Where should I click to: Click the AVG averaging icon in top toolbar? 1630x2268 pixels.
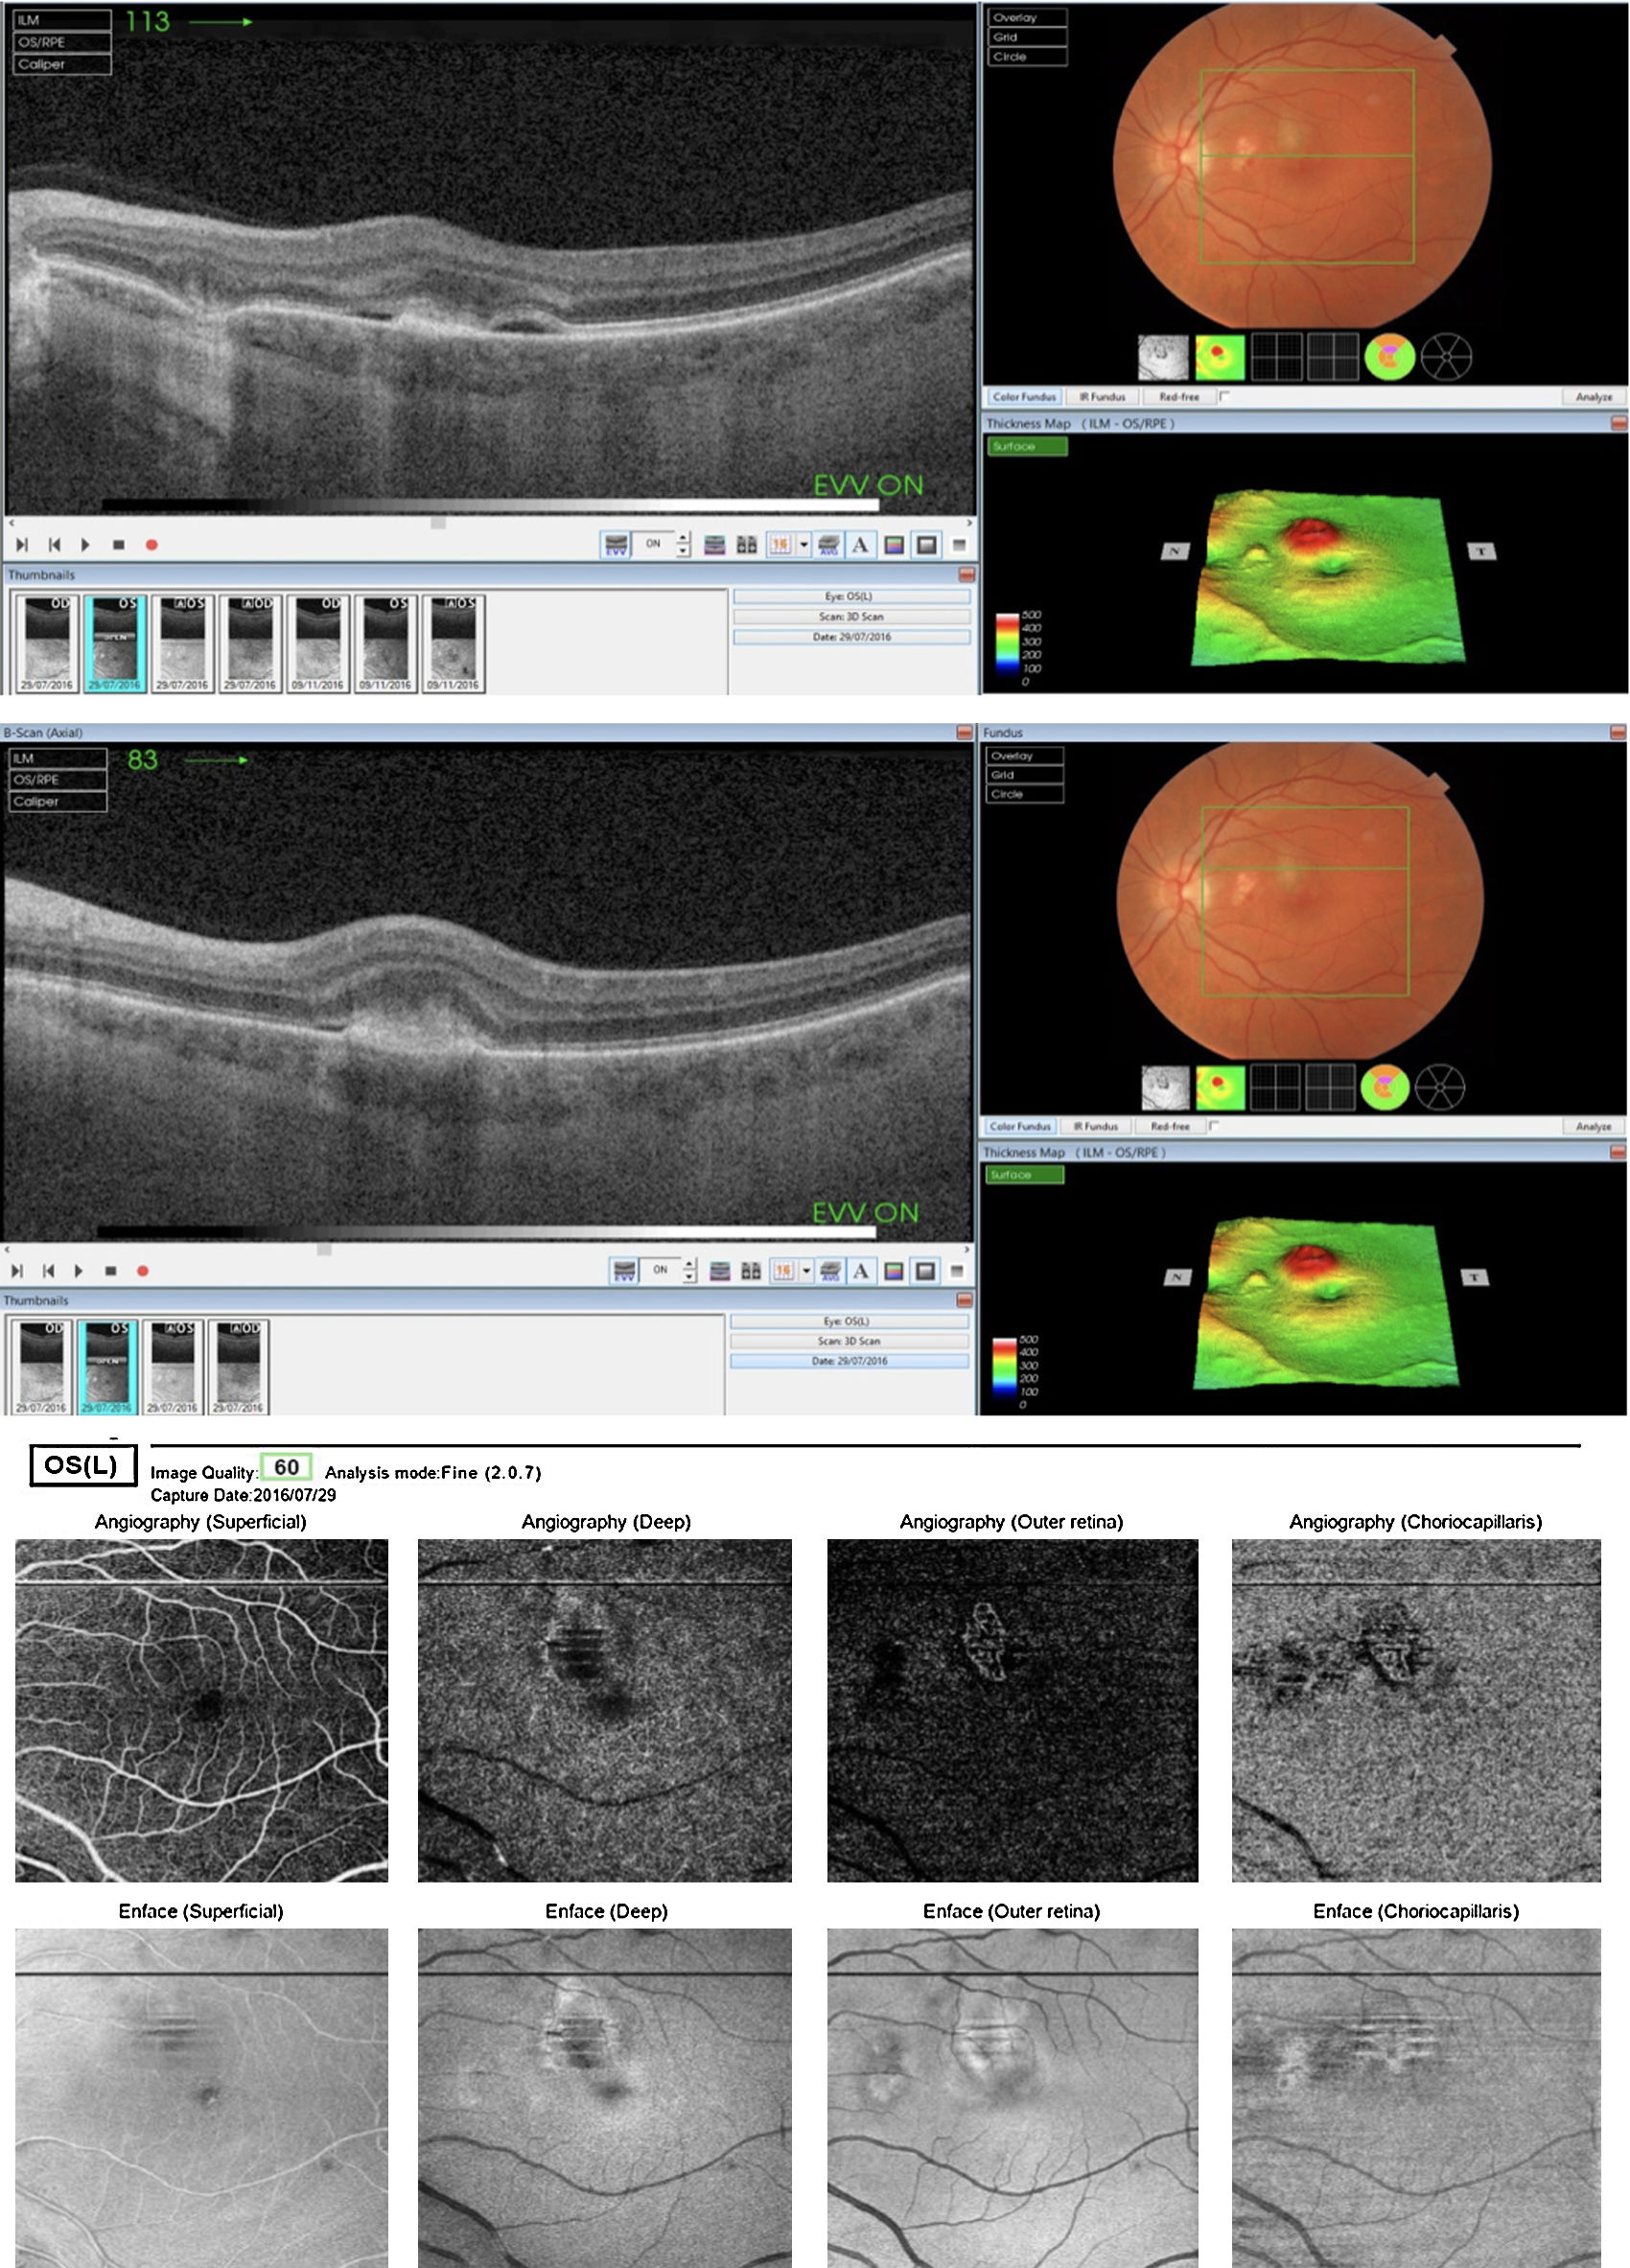[x=828, y=545]
